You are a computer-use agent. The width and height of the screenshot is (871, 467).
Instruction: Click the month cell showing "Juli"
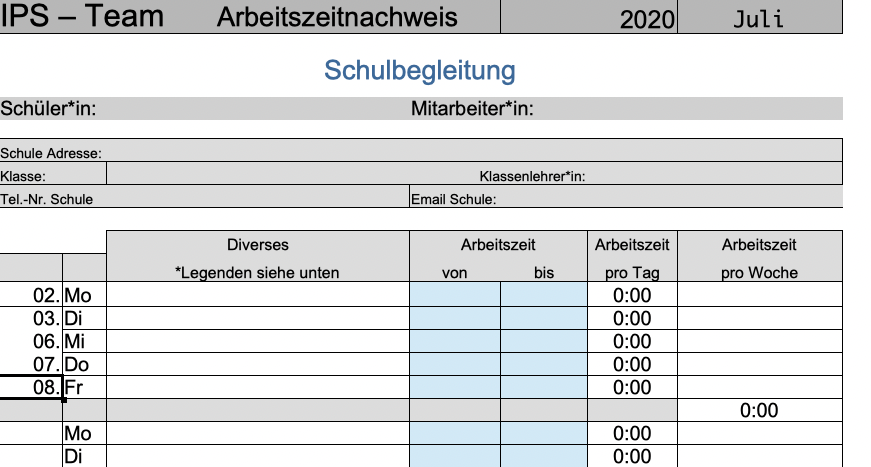point(758,19)
